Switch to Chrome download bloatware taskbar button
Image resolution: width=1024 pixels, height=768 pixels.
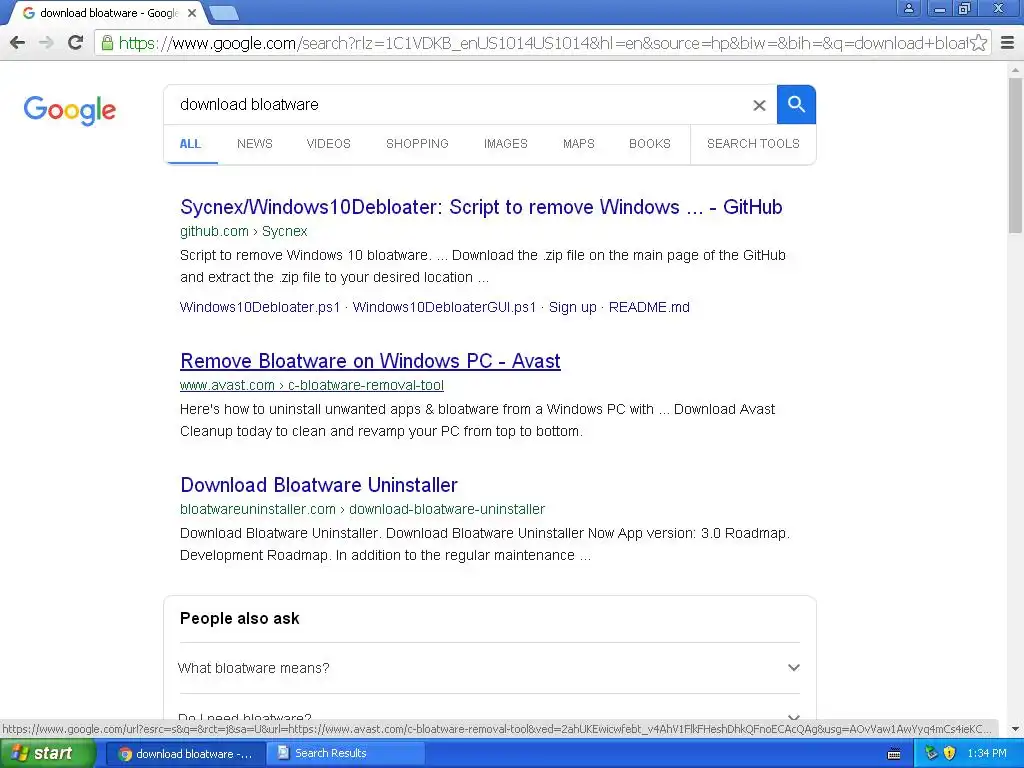[185, 754]
